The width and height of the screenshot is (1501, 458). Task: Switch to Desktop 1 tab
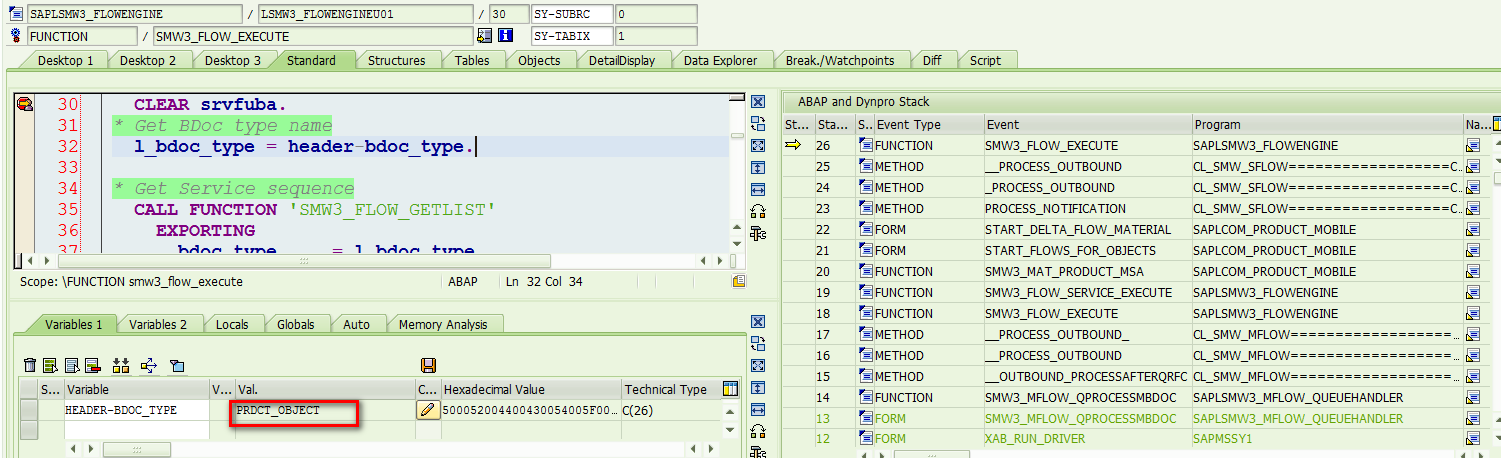click(x=65, y=60)
